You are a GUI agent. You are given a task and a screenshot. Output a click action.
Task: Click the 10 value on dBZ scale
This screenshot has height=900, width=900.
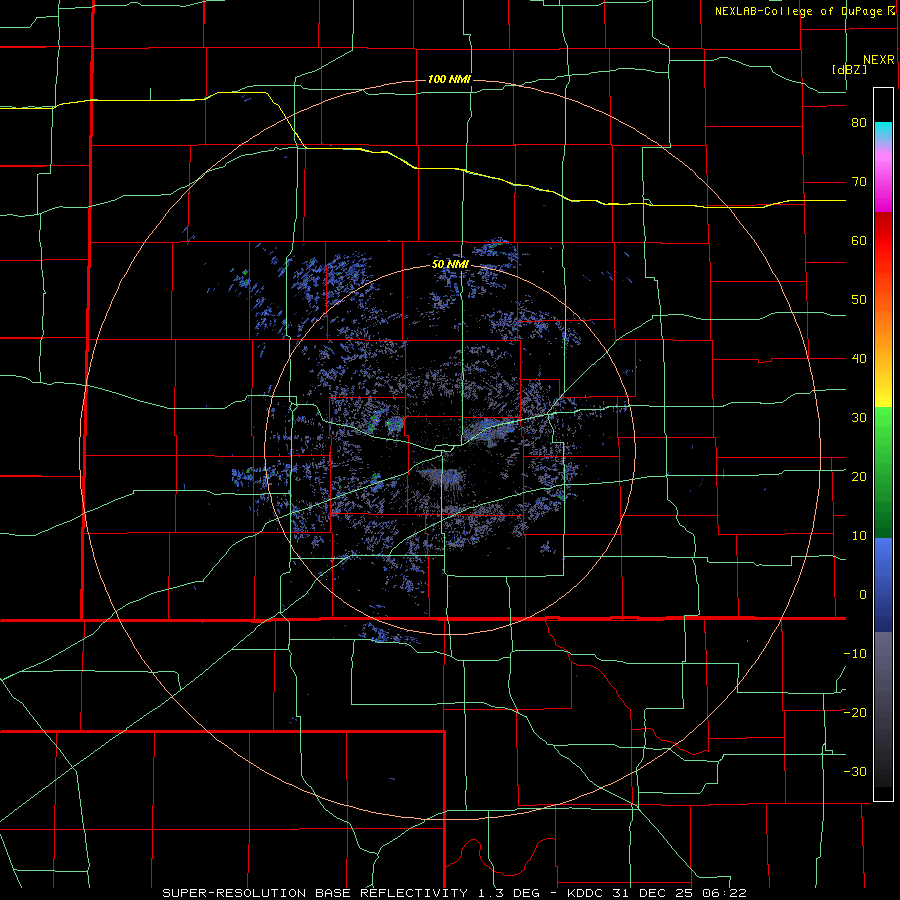coord(859,536)
